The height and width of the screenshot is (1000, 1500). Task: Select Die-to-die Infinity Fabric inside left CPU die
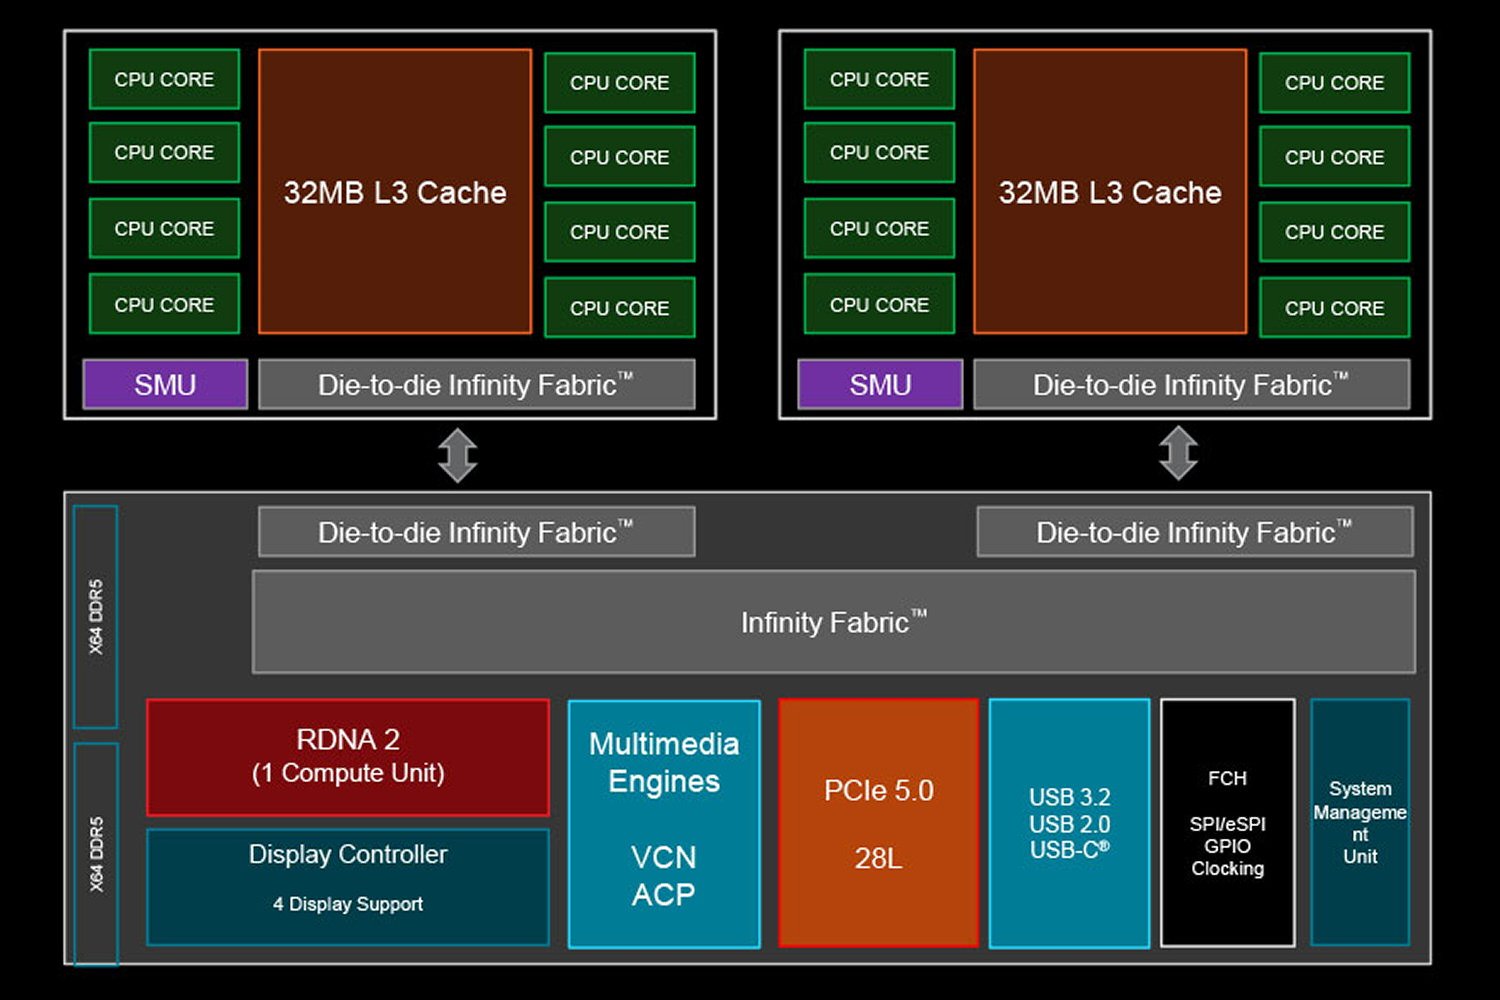[x=476, y=385]
